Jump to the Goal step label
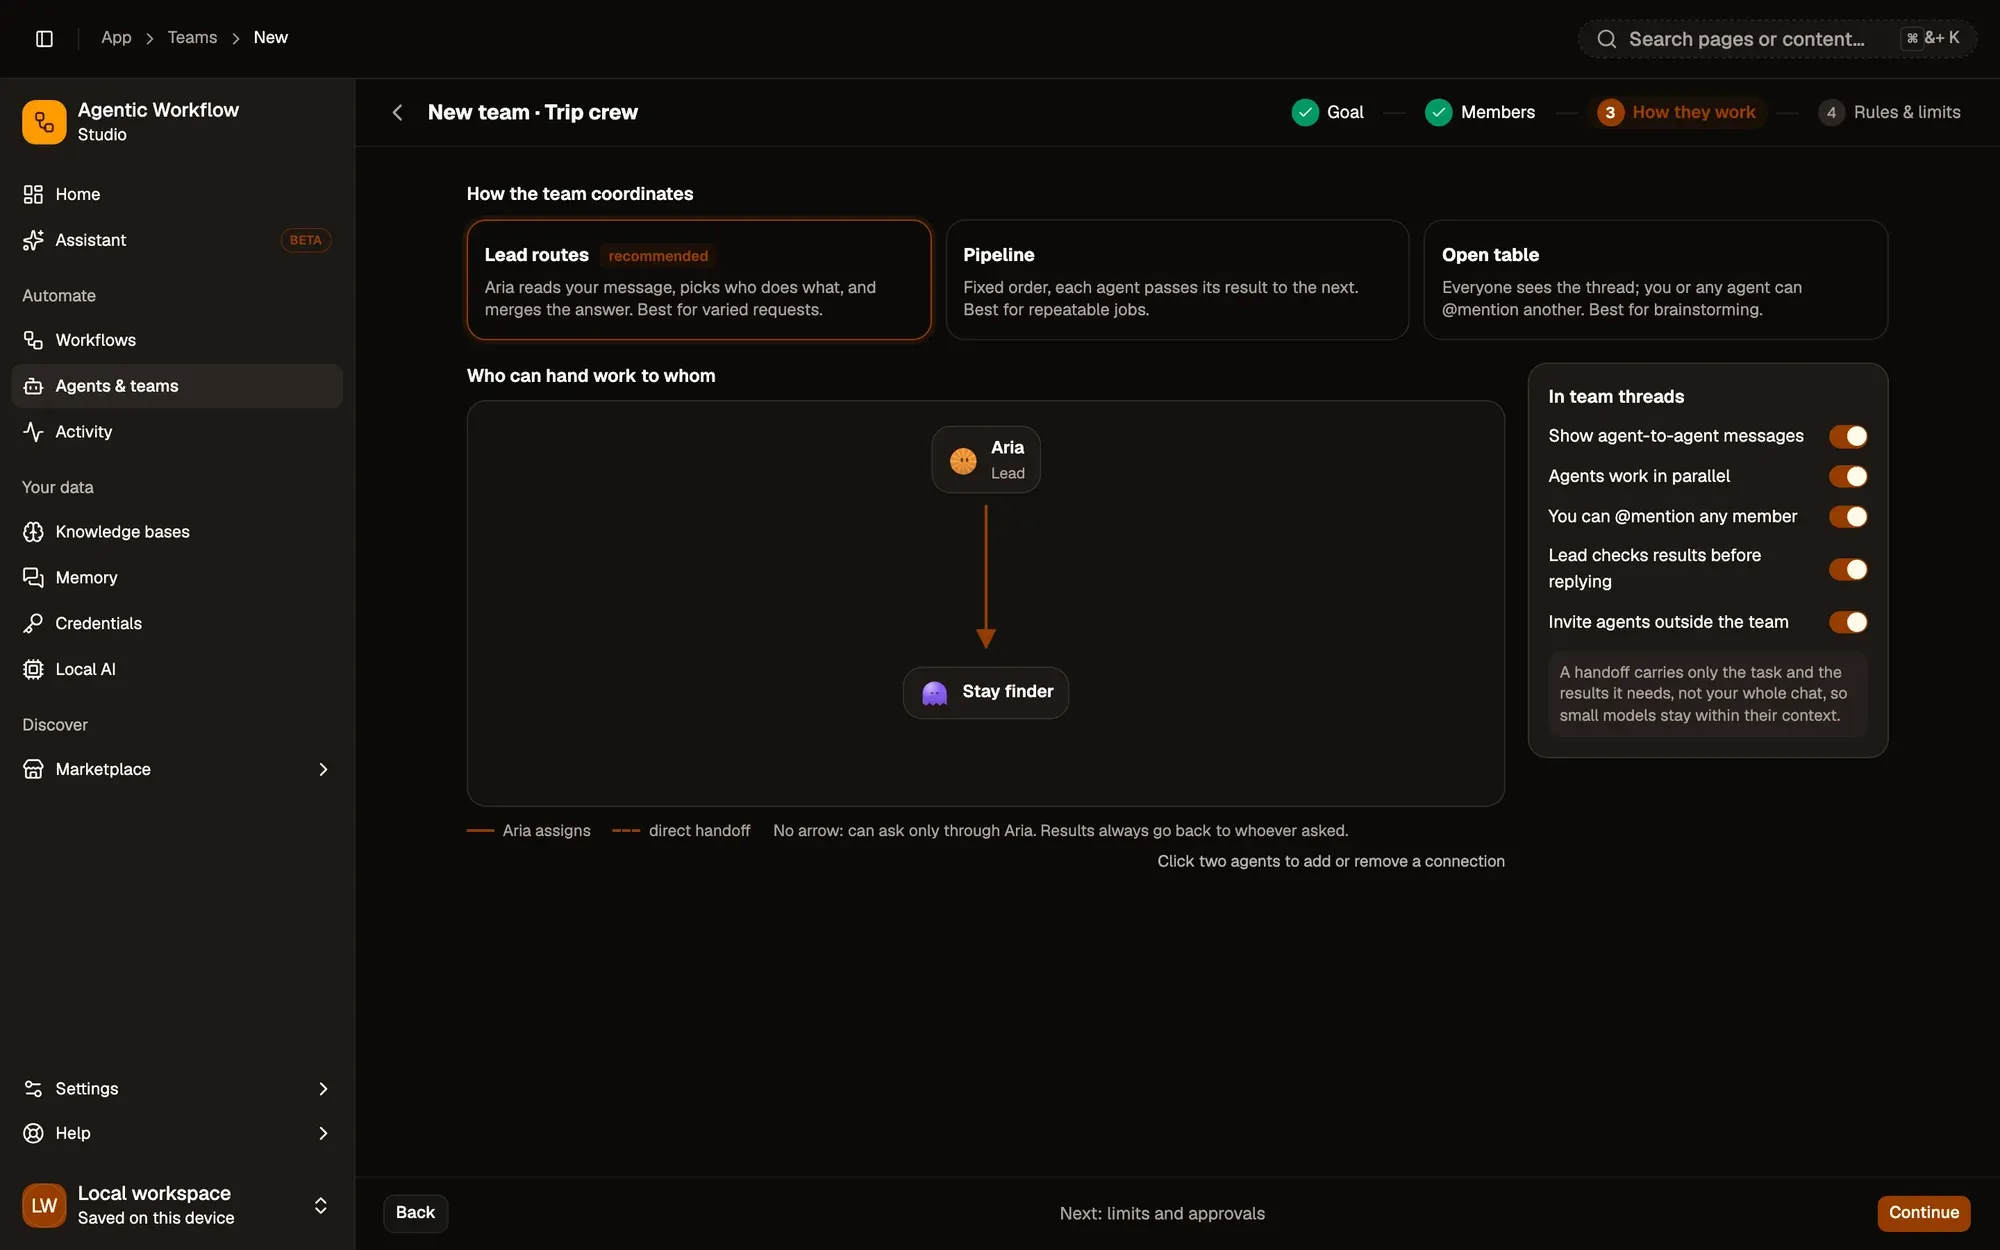 point(1345,112)
